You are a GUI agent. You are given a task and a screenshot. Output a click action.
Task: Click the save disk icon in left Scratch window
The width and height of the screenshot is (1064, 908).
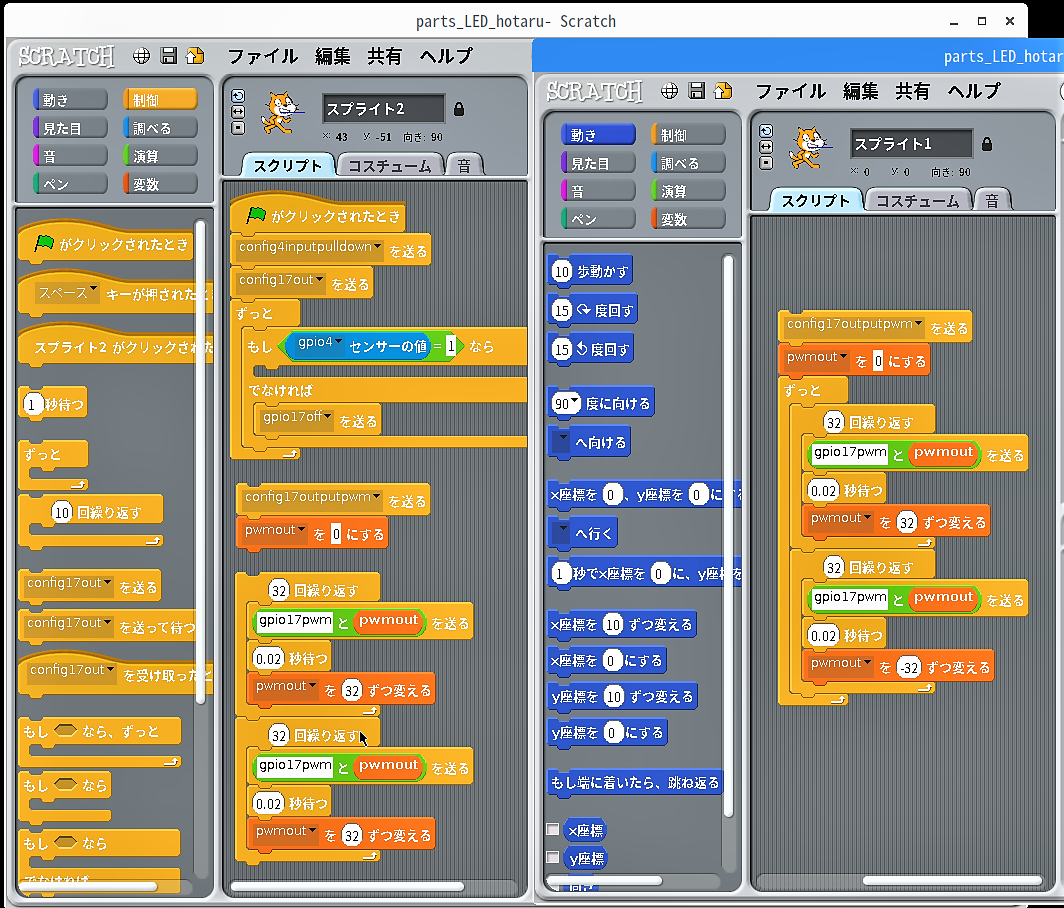(168, 56)
